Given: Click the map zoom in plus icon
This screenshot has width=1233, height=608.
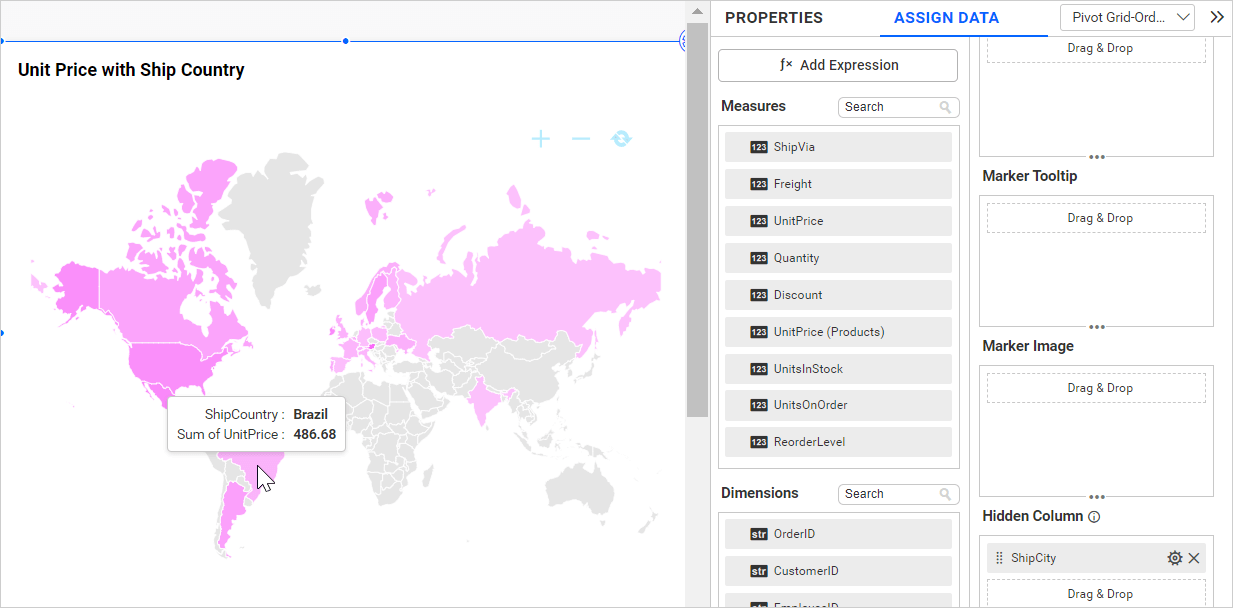Looking at the screenshot, I should pyautogui.click(x=540, y=139).
